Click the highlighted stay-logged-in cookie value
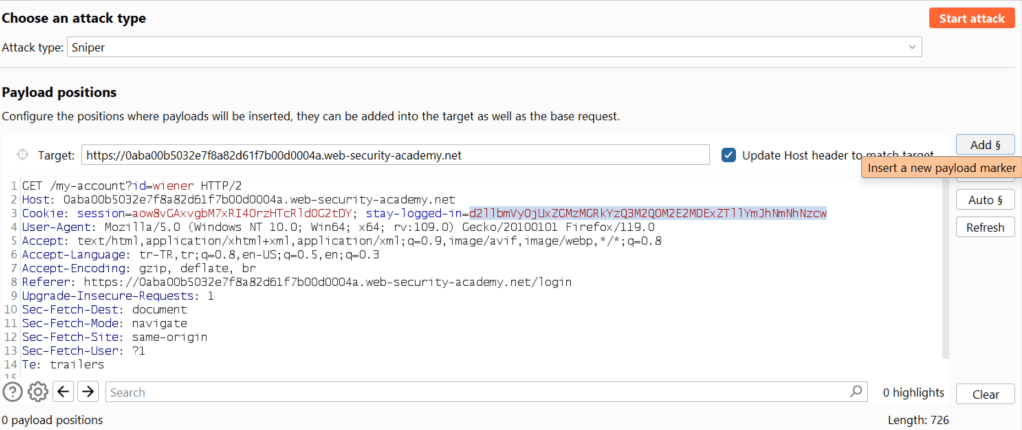The width and height of the screenshot is (1022, 430). tap(647, 214)
